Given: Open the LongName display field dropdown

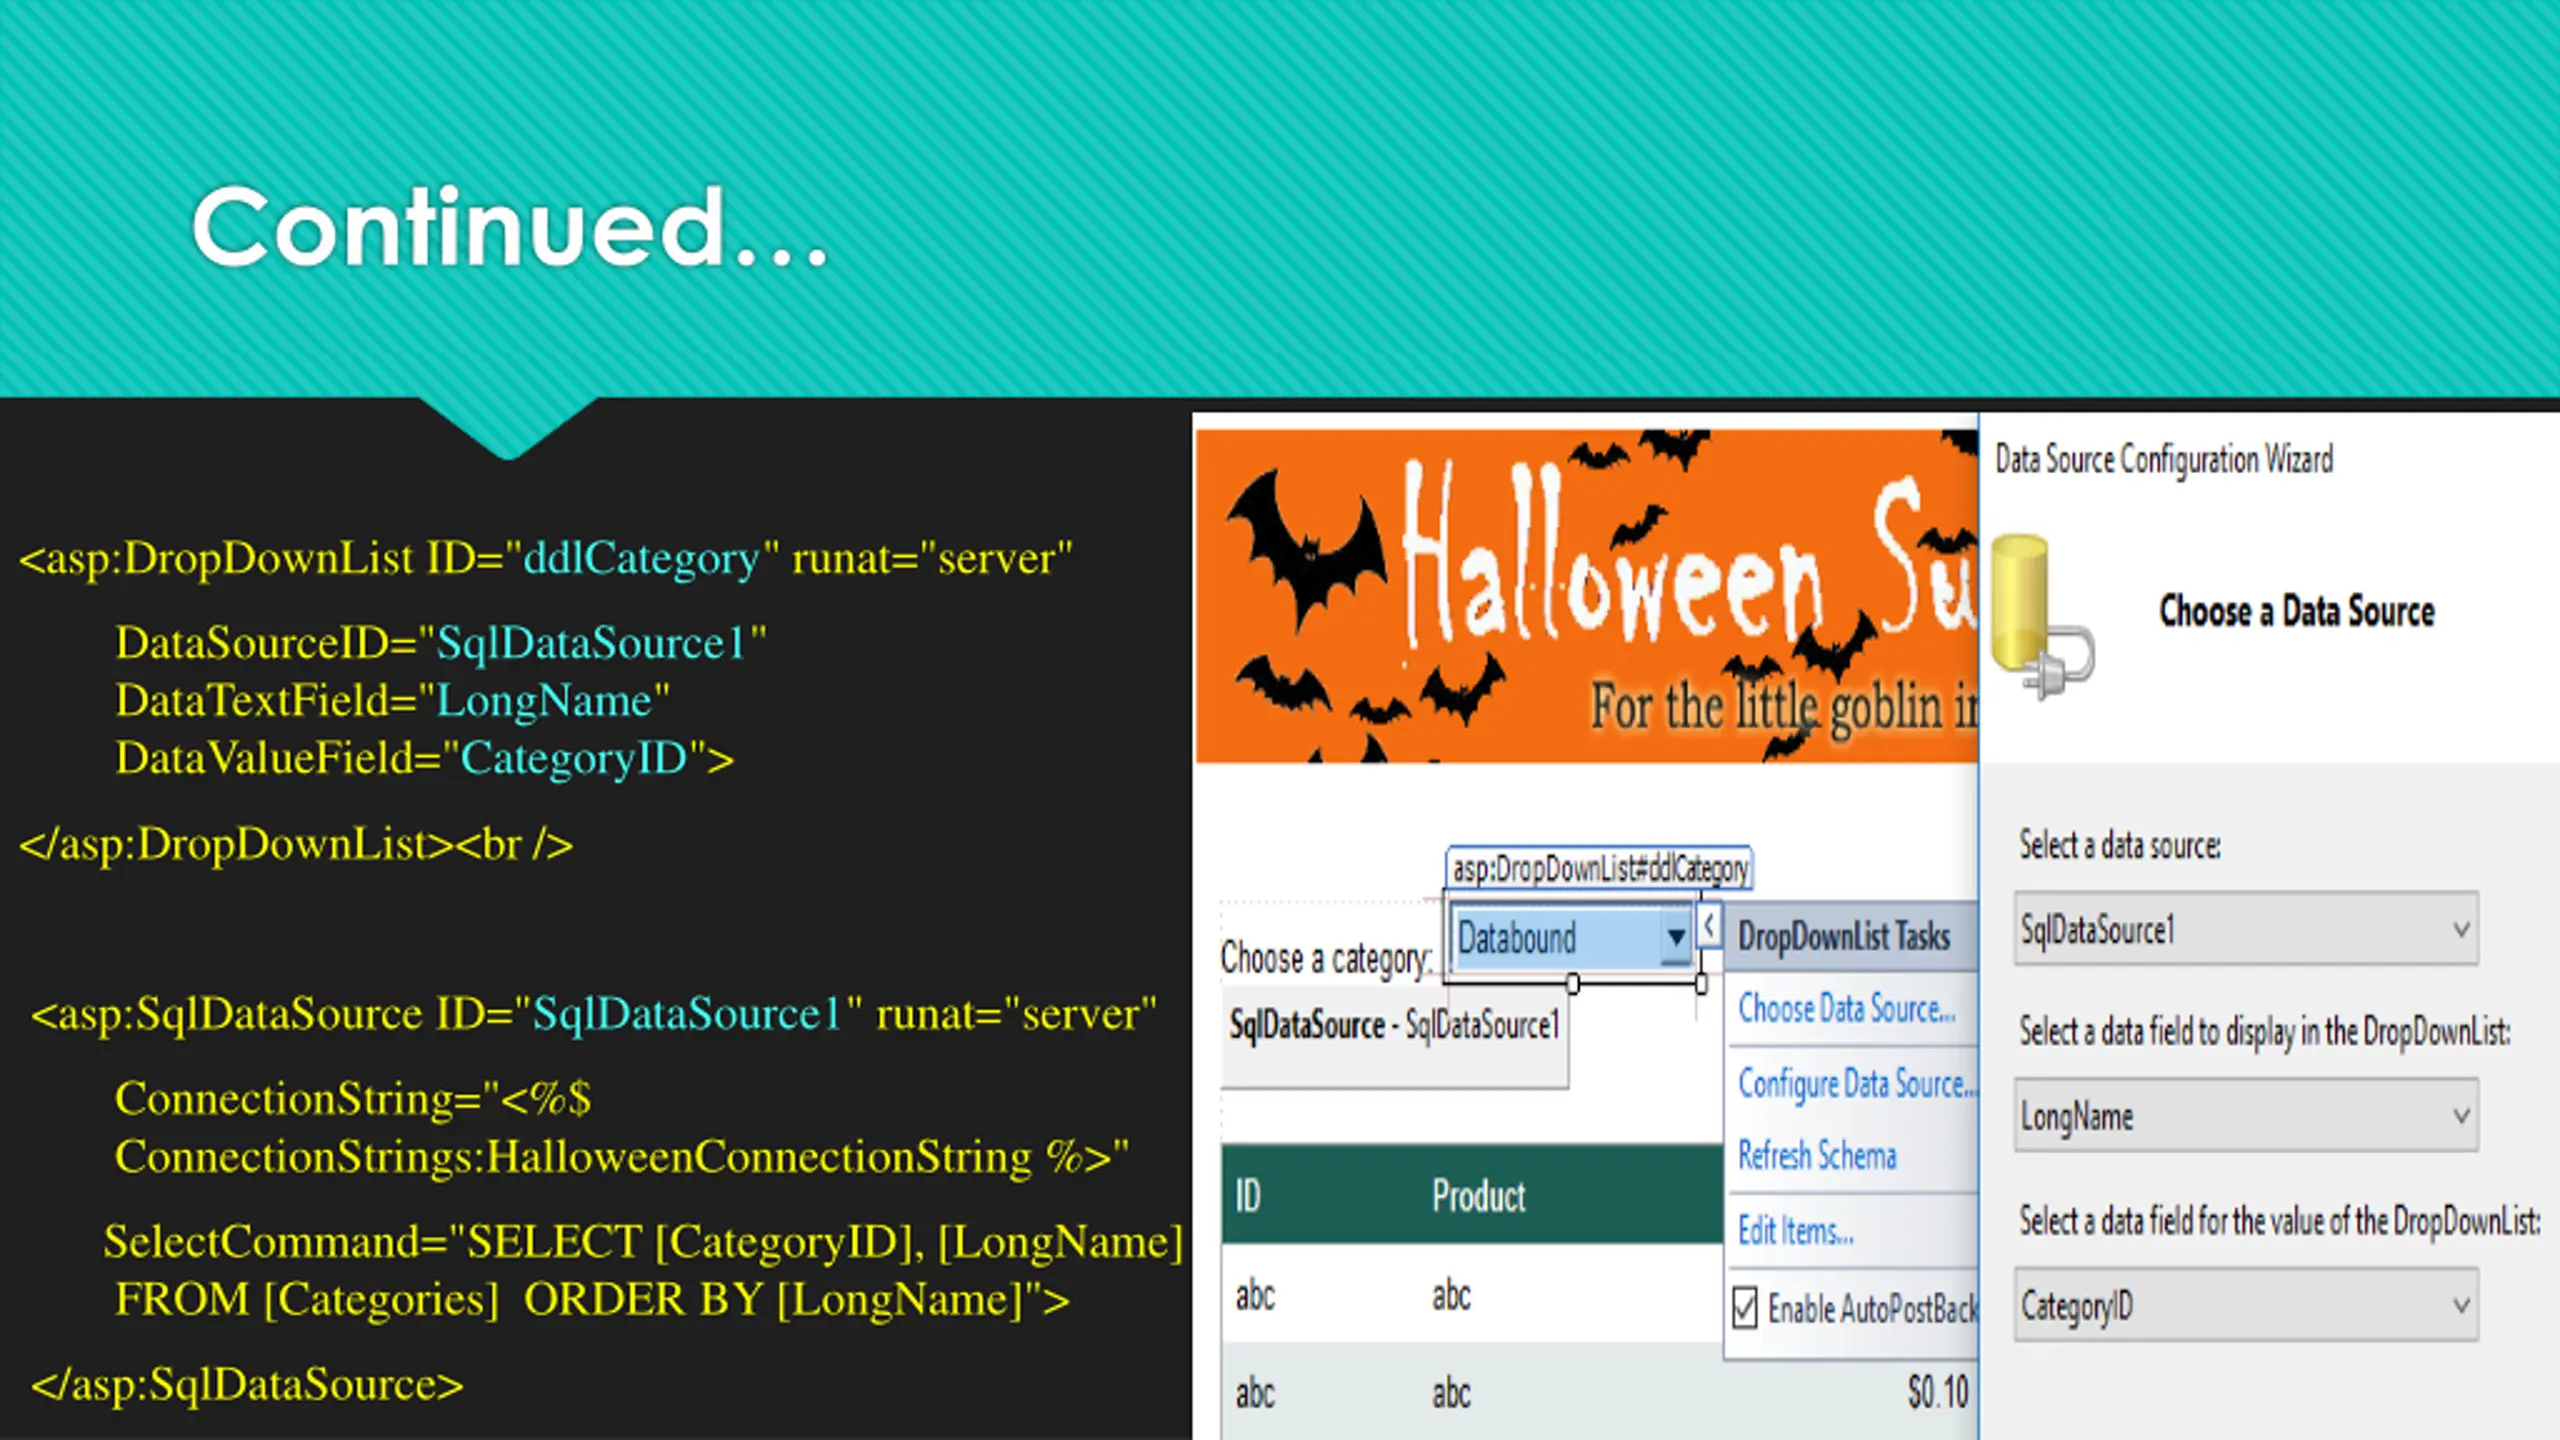Looking at the screenshot, I should point(2246,1115).
